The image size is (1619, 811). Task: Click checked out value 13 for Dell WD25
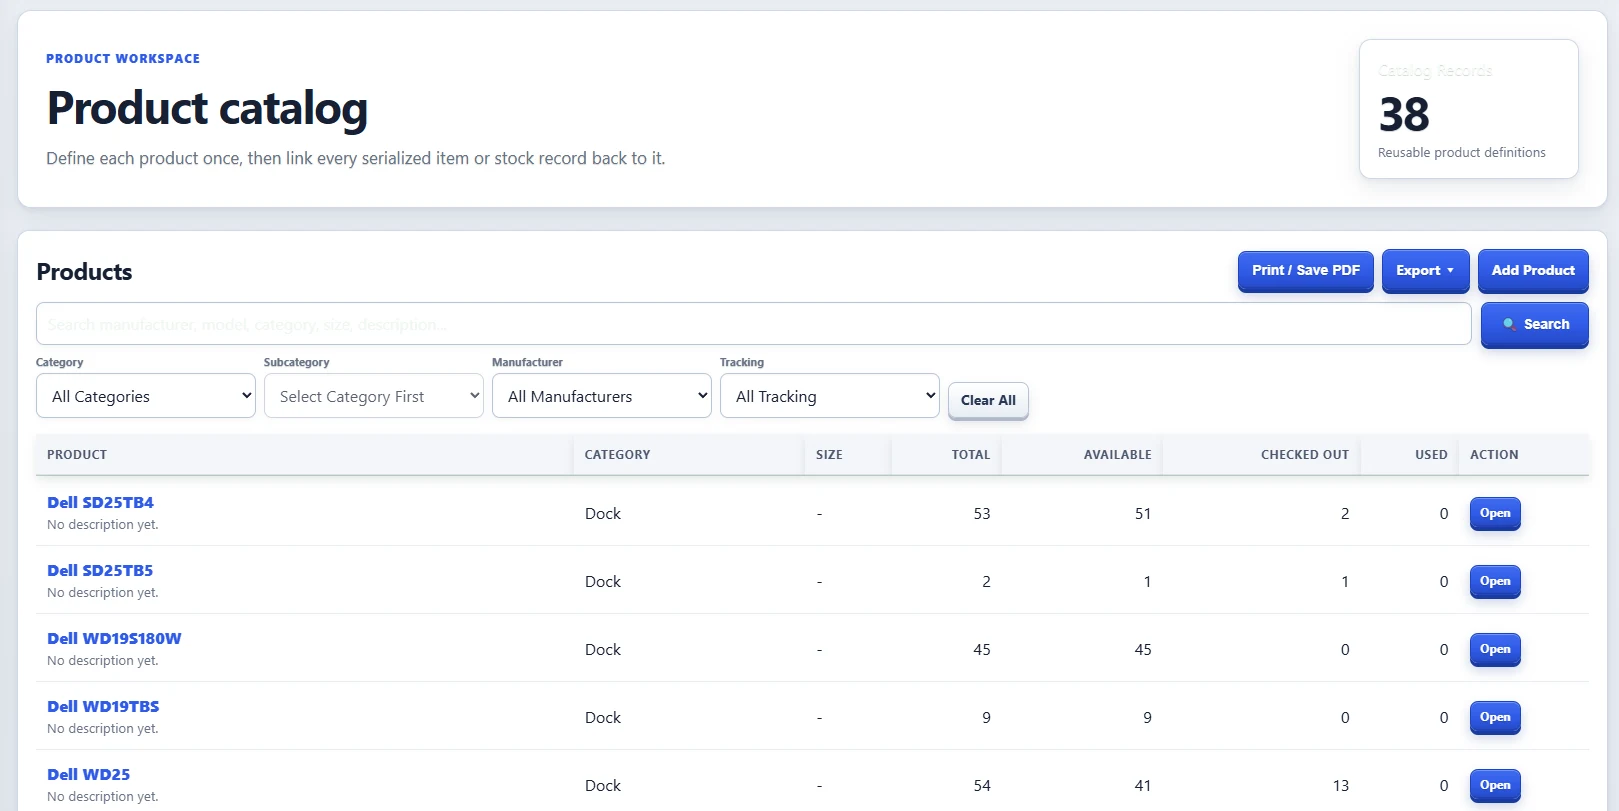1341,785
